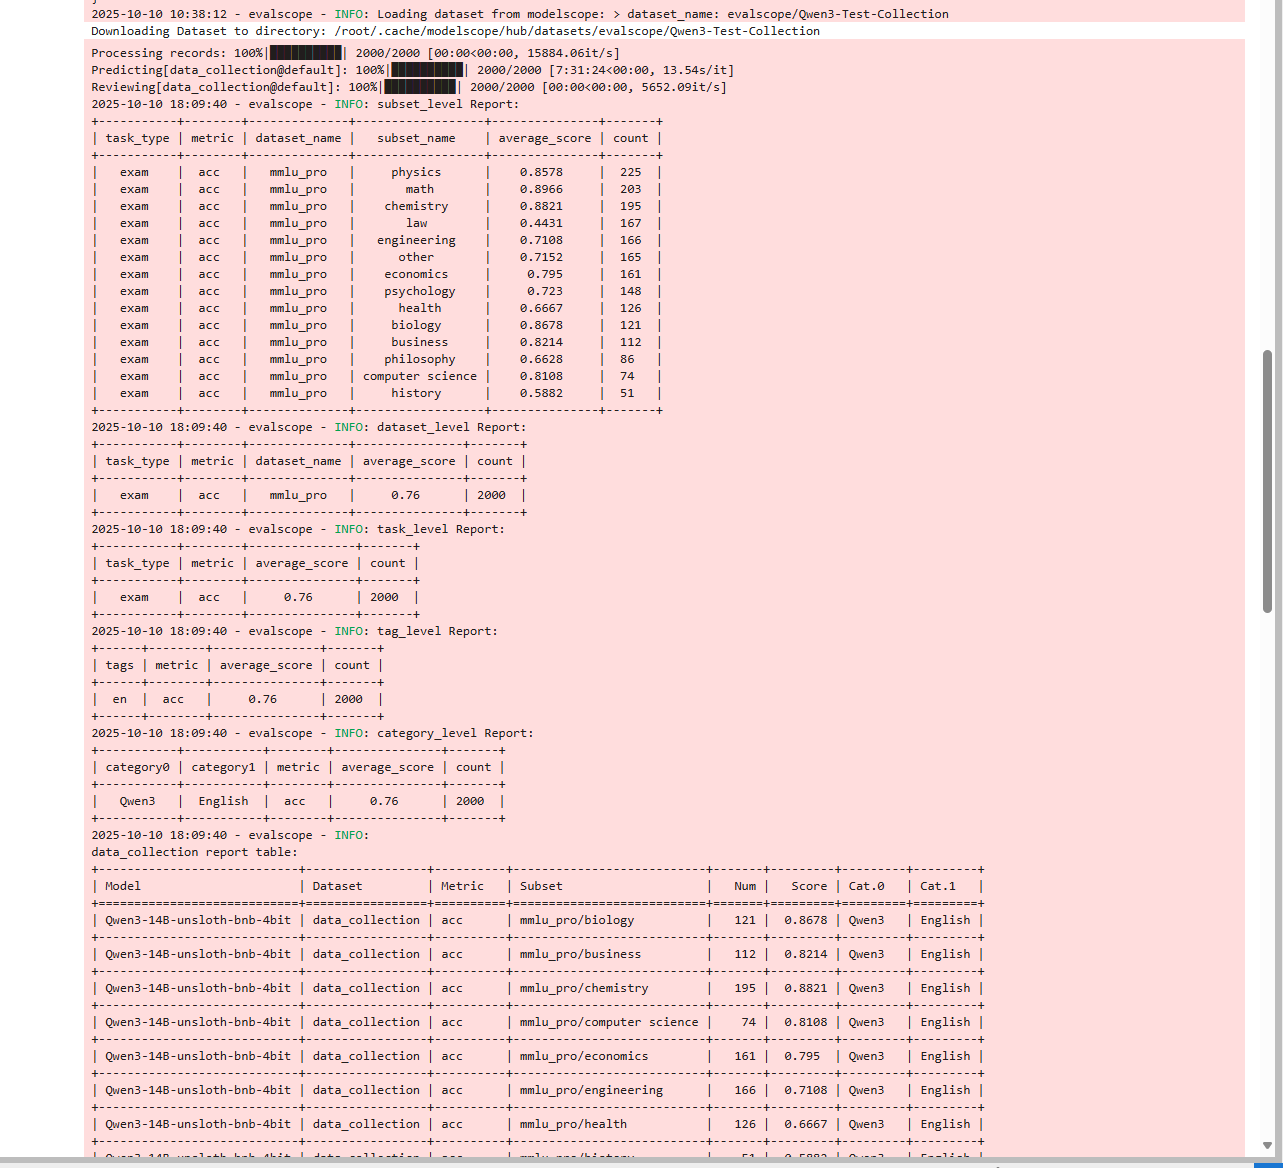The width and height of the screenshot is (1283, 1168).
Task: Select the 'law' subset_name cell
Action: coord(416,223)
